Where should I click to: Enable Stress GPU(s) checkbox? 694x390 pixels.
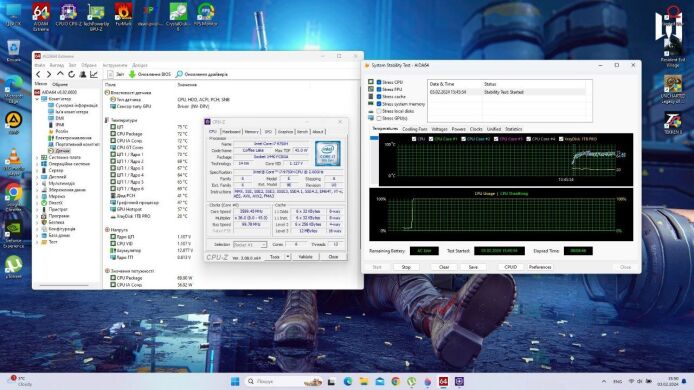[379, 118]
